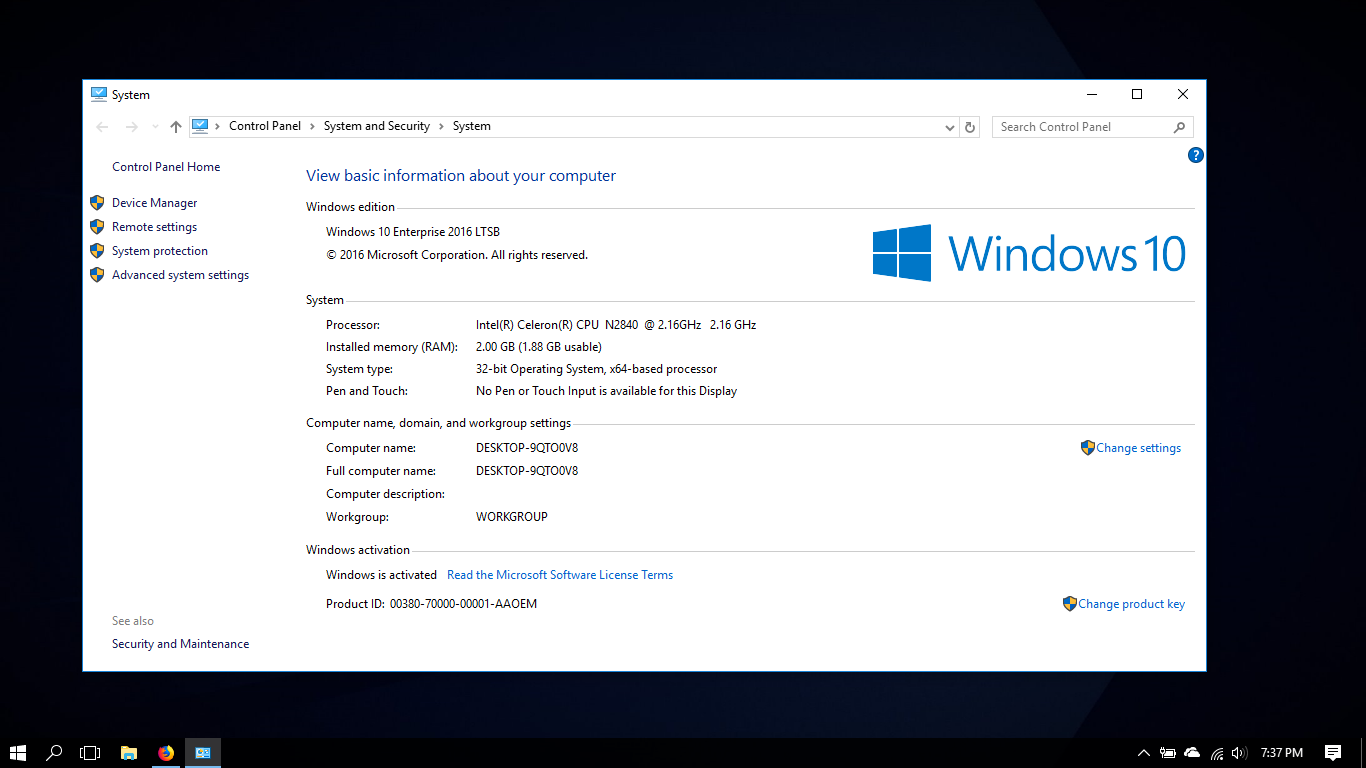Expand the chevron before Control Panel breadcrumb
1366x768 pixels.
click(218, 126)
